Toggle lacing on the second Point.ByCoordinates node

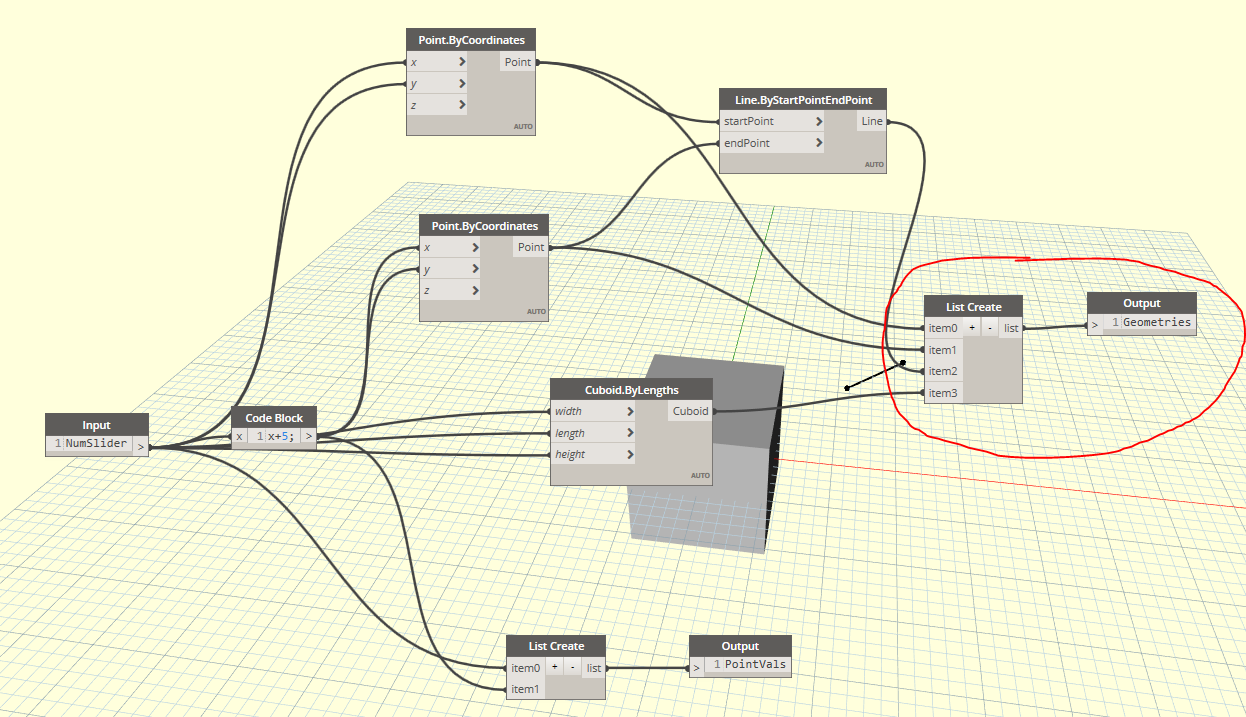pos(536,311)
